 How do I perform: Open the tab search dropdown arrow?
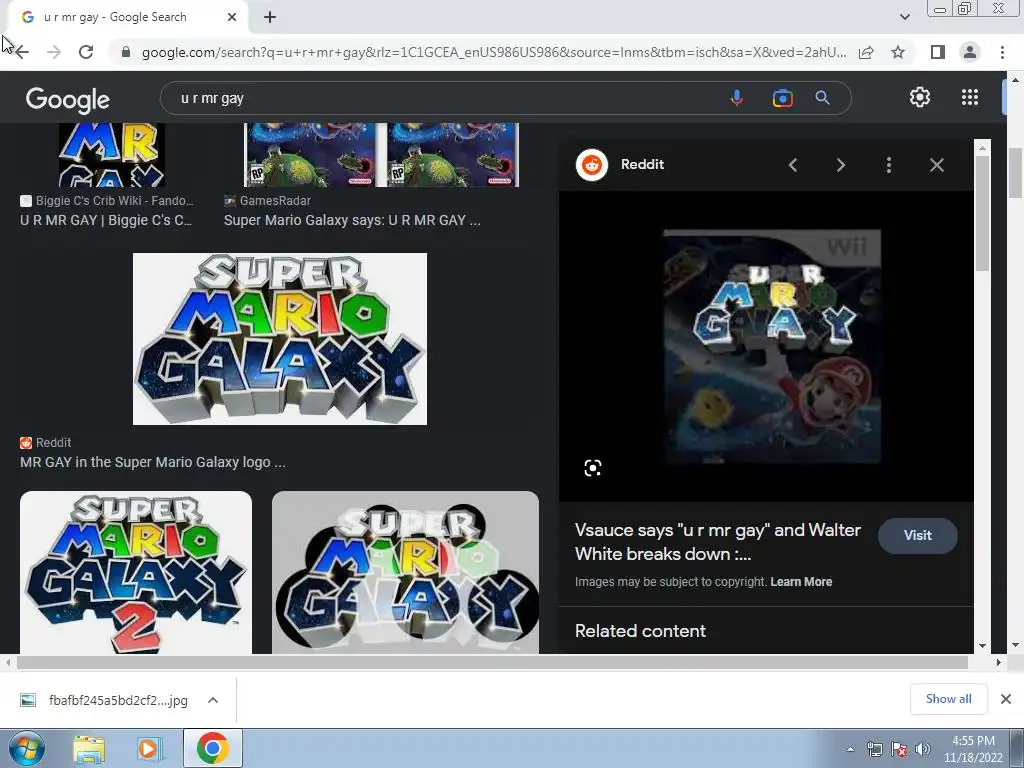click(x=904, y=17)
